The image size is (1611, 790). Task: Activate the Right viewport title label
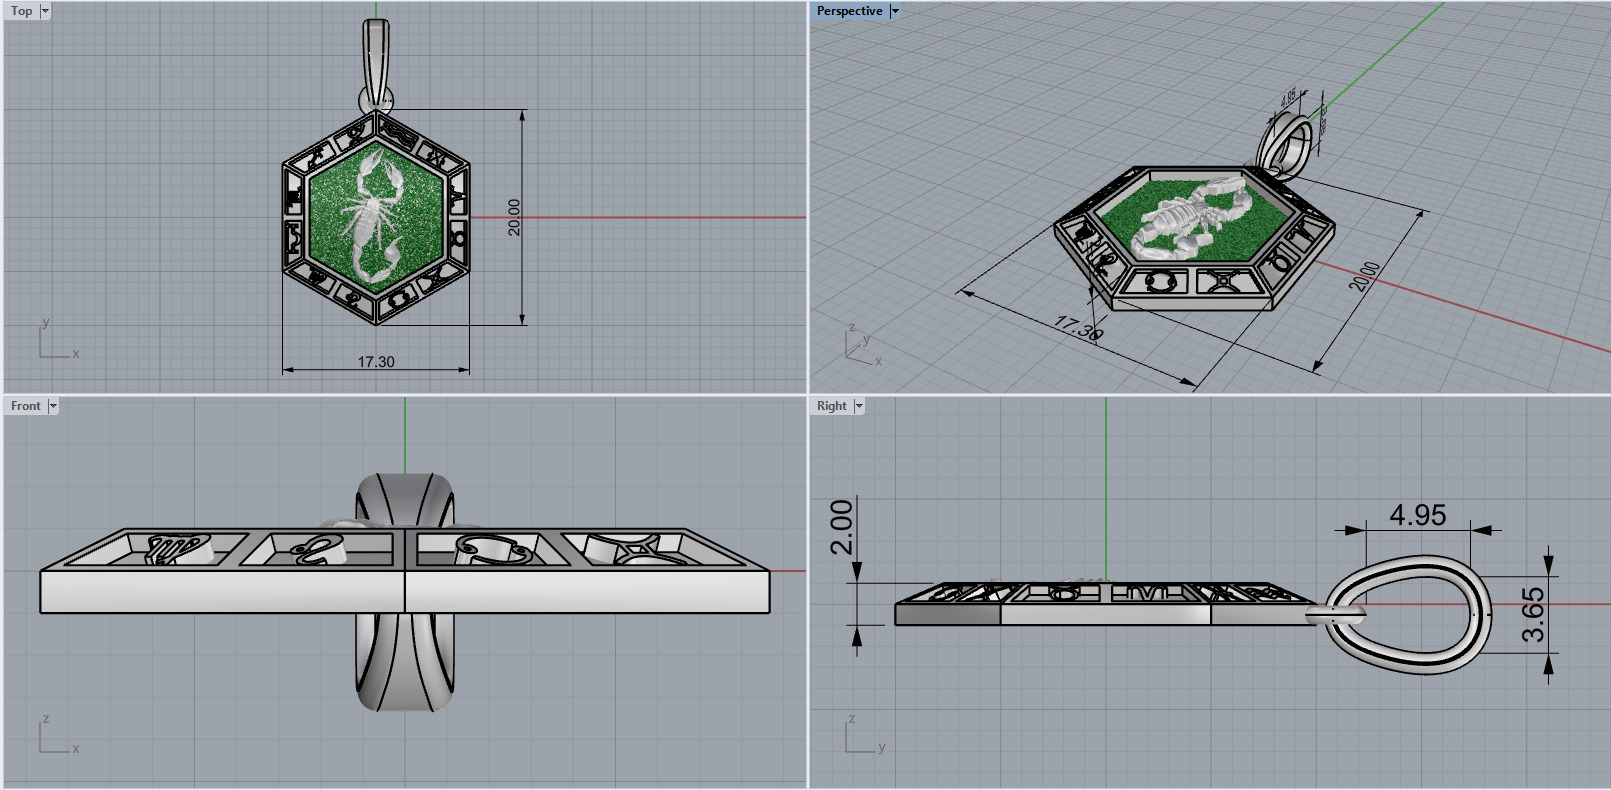click(831, 406)
